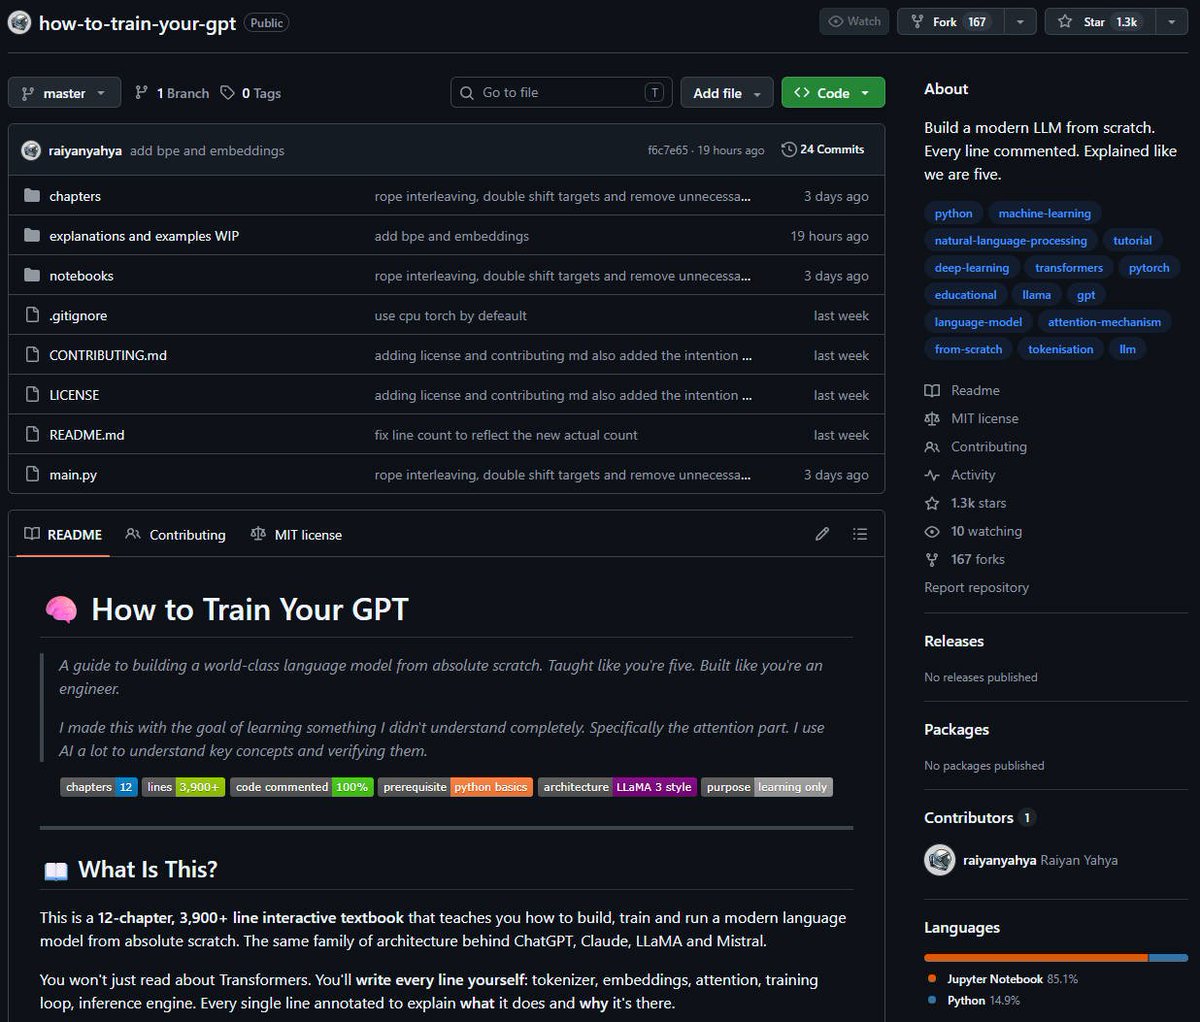Image resolution: width=1200 pixels, height=1022 pixels.
Task: Switch to the README tab
Action: coord(63,535)
